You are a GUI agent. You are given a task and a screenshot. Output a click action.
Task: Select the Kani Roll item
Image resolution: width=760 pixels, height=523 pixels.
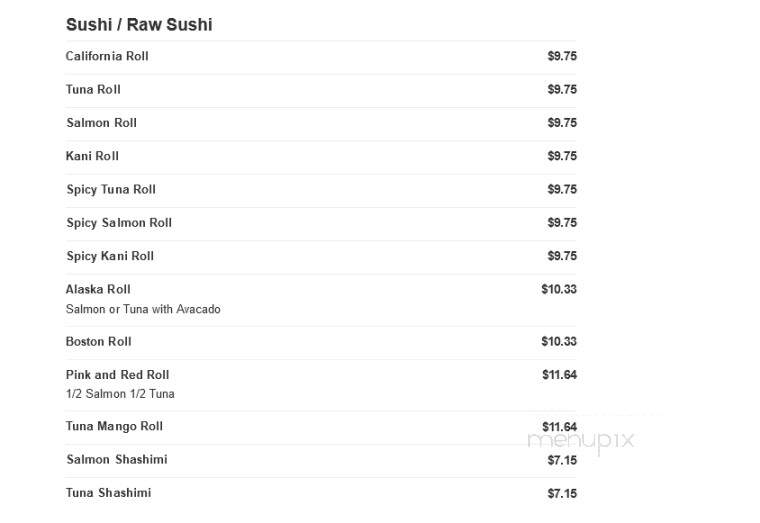coord(92,156)
